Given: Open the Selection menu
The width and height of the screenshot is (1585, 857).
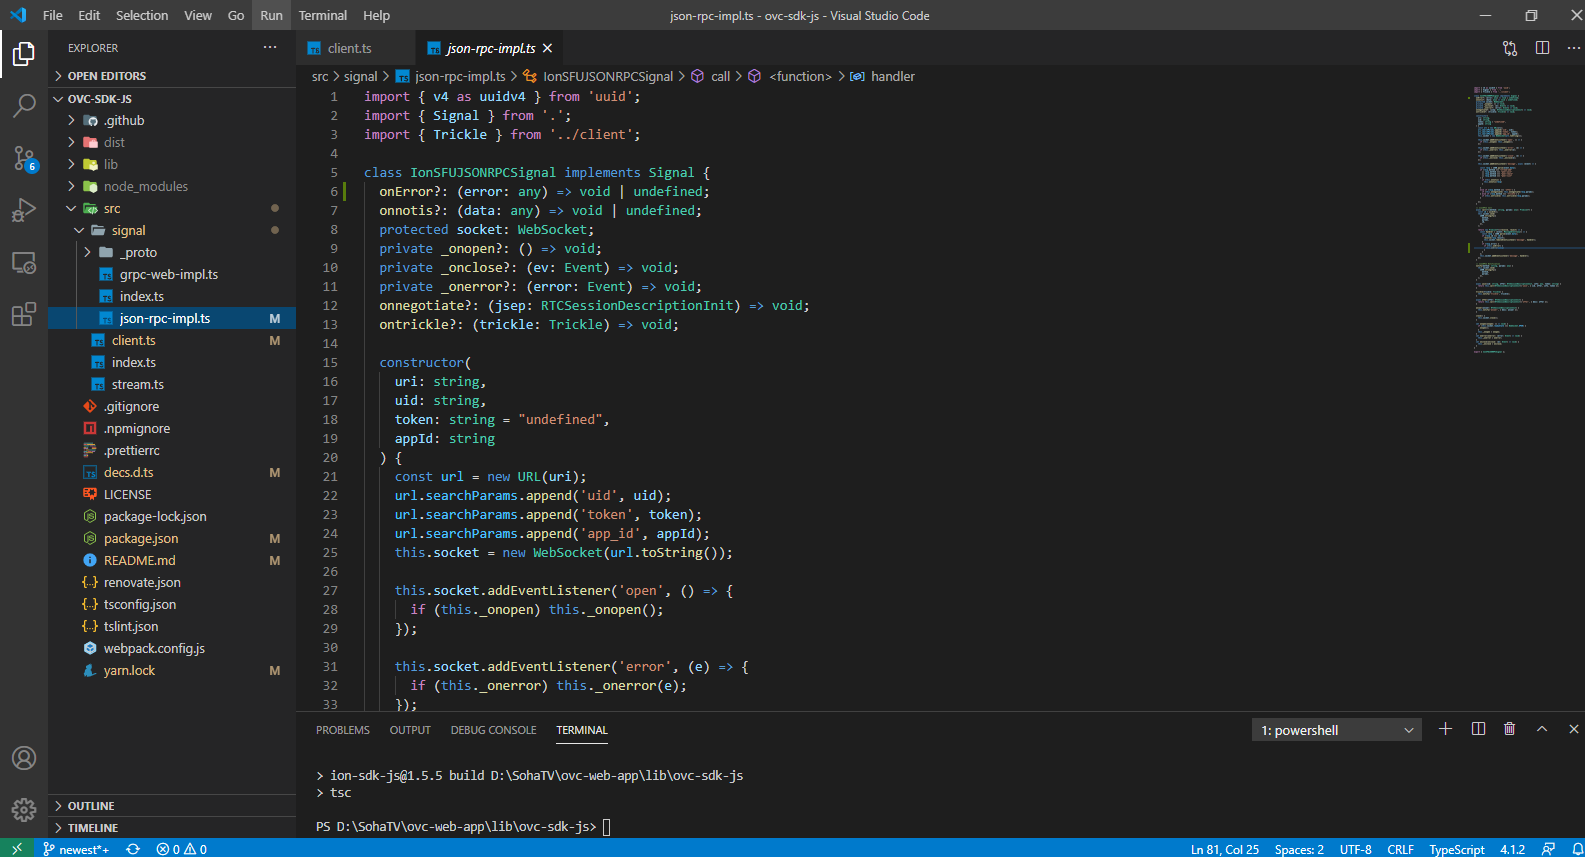Looking at the screenshot, I should (x=142, y=15).
